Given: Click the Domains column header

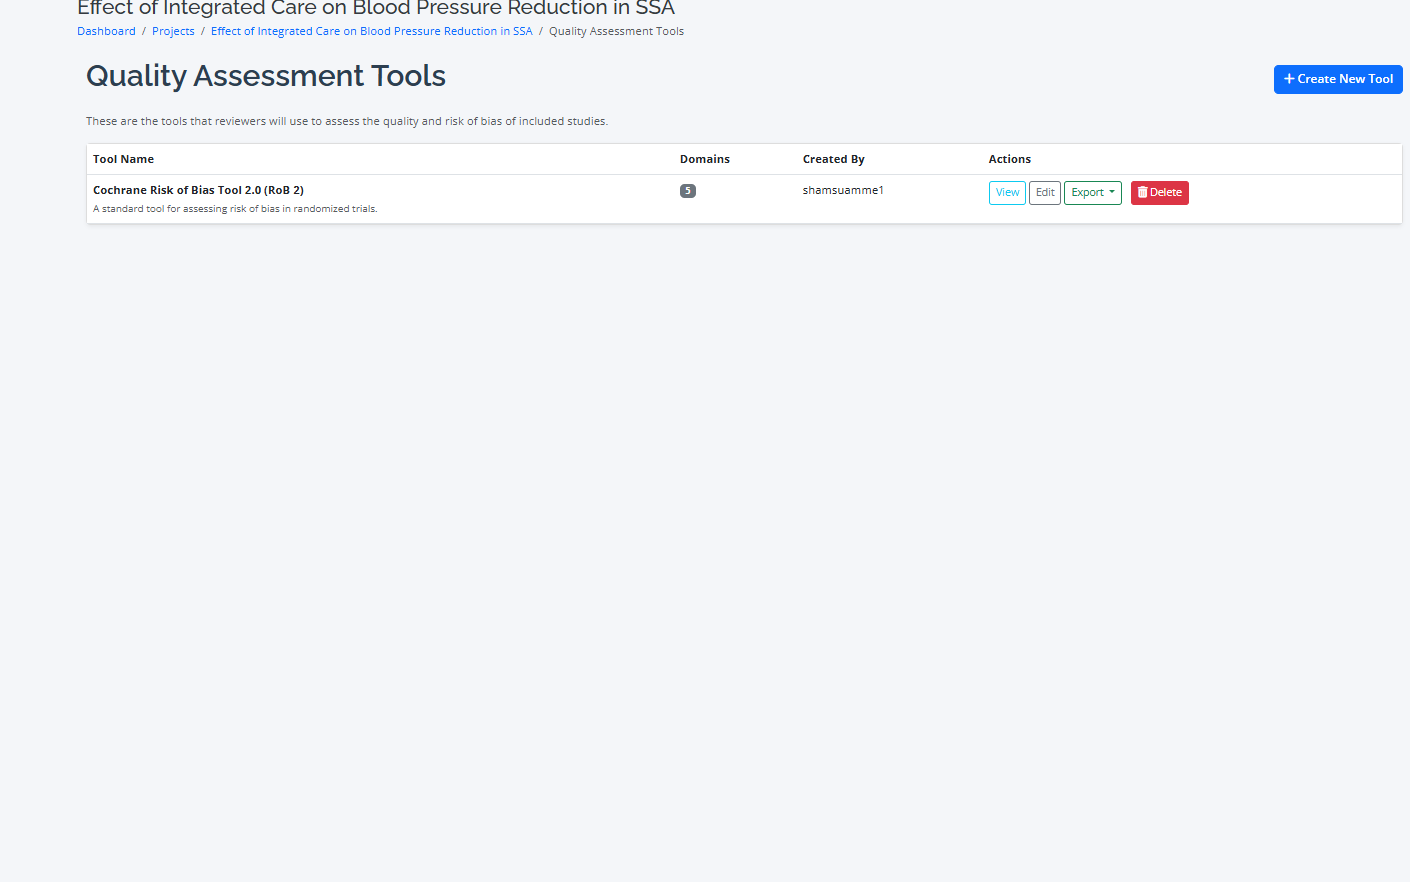Looking at the screenshot, I should click(x=705, y=159).
